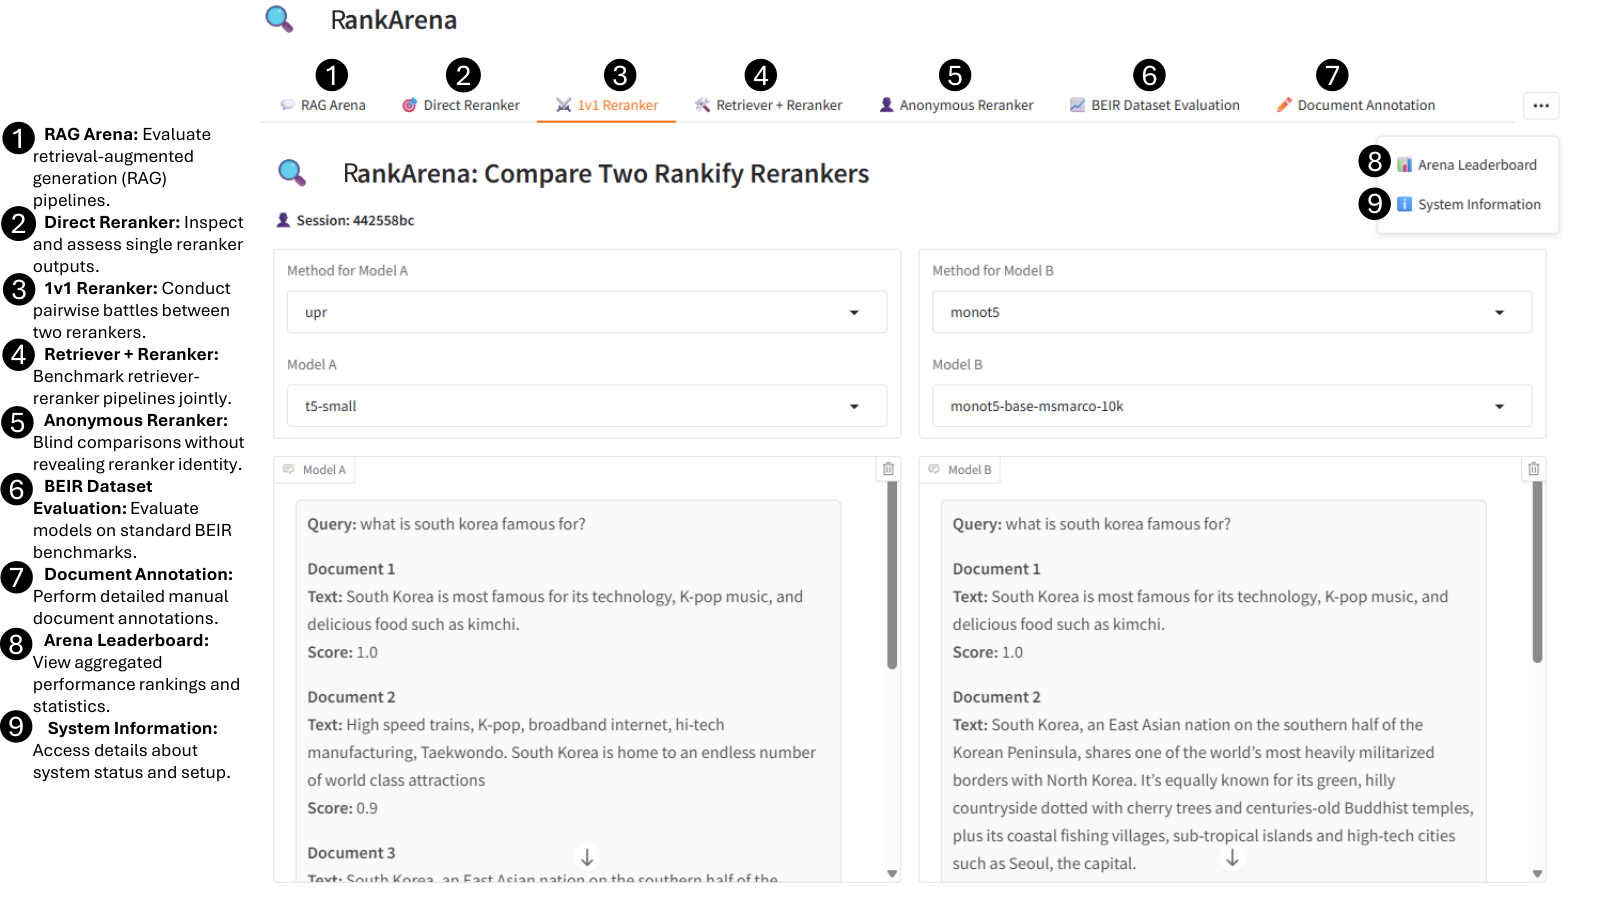The height and width of the screenshot is (900, 1600).
Task: Click the three-dots overflow tab button
Action: (x=1541, y=105)
